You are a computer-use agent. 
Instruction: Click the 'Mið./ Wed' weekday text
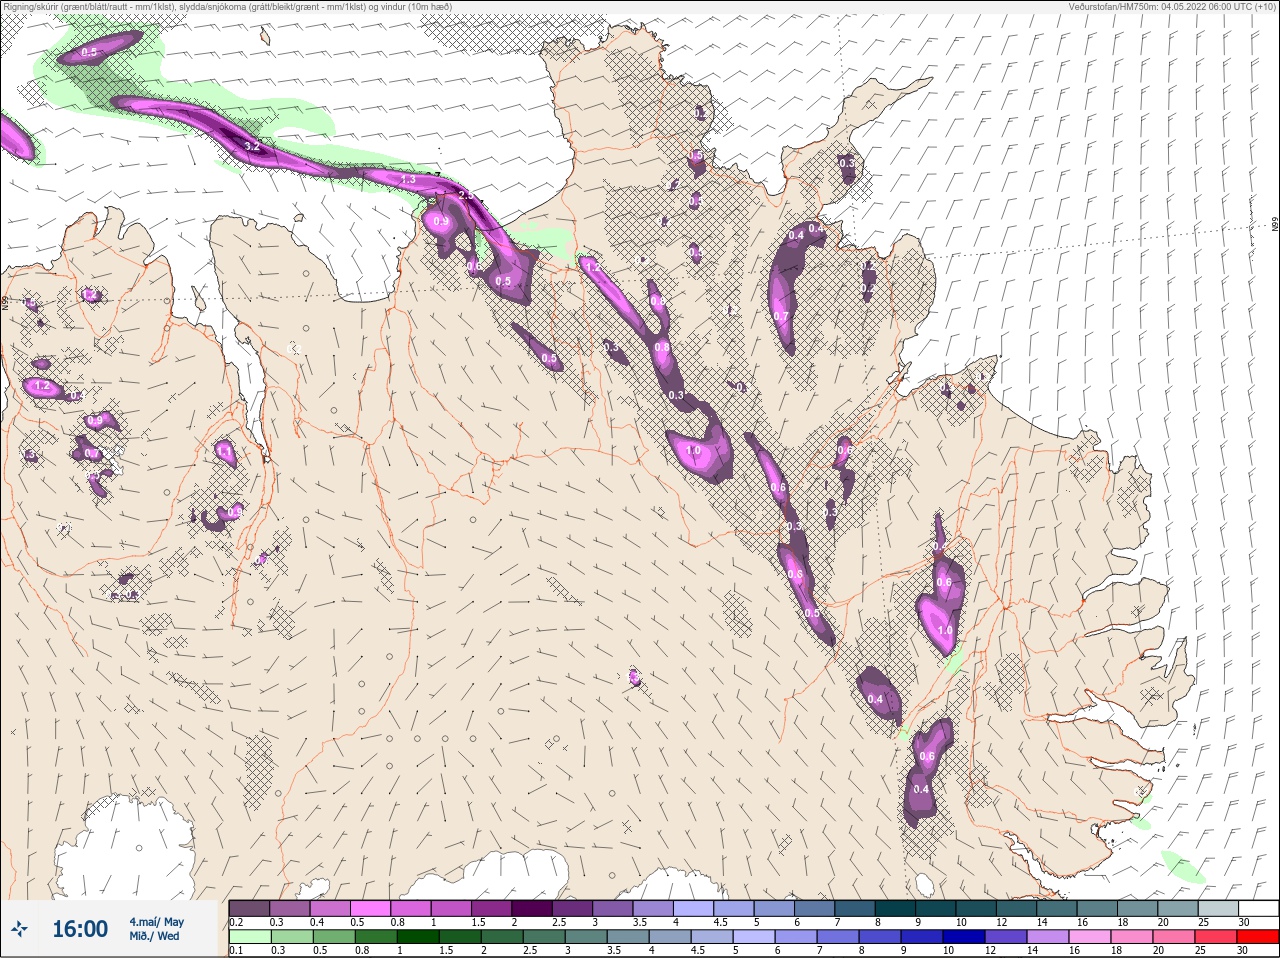tap(154, 936)
